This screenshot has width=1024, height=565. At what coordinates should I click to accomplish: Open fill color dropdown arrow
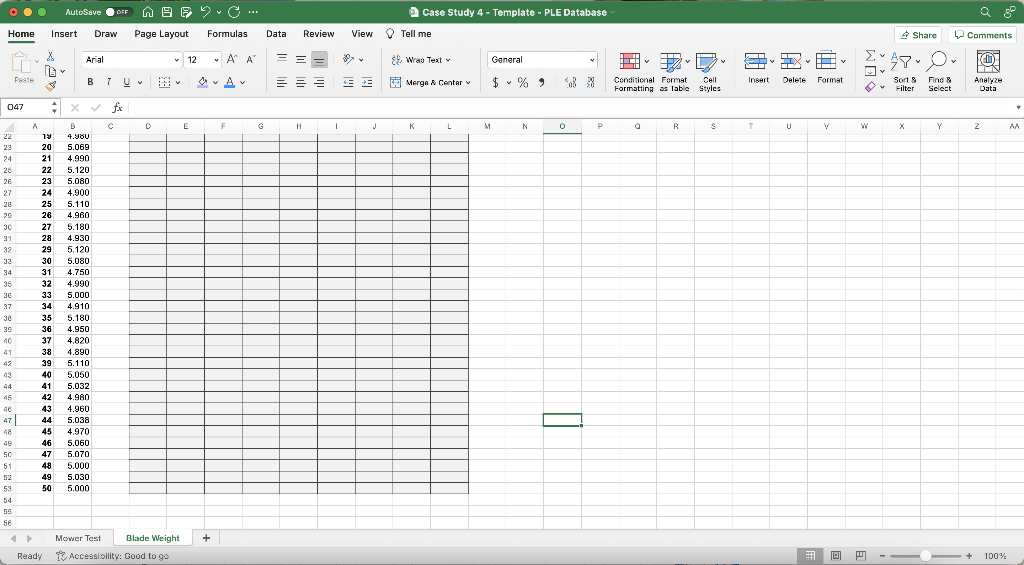[215, 83]
